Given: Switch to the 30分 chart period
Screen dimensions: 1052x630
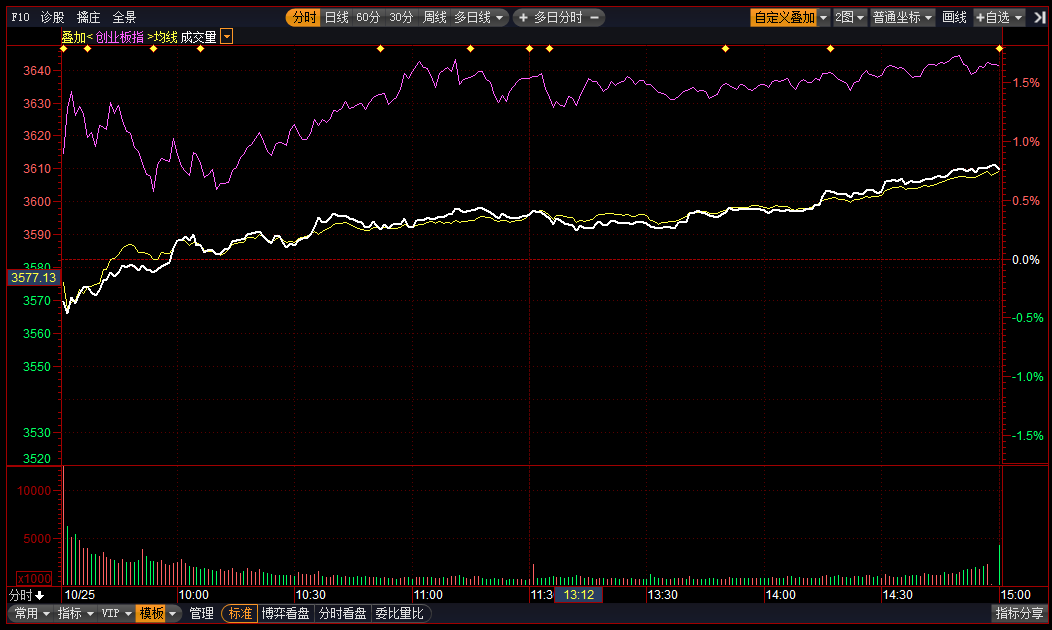Looking at the screenshot, I should tap(401, 17).
